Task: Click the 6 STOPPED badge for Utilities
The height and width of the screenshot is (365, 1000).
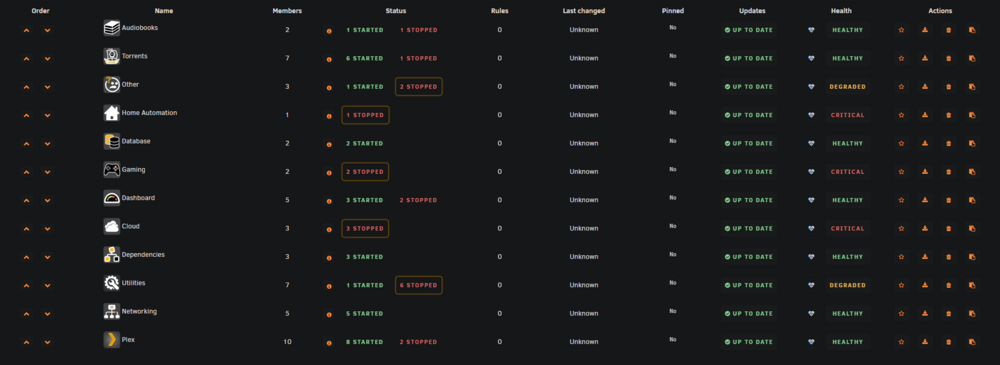Action: [418, 285]
